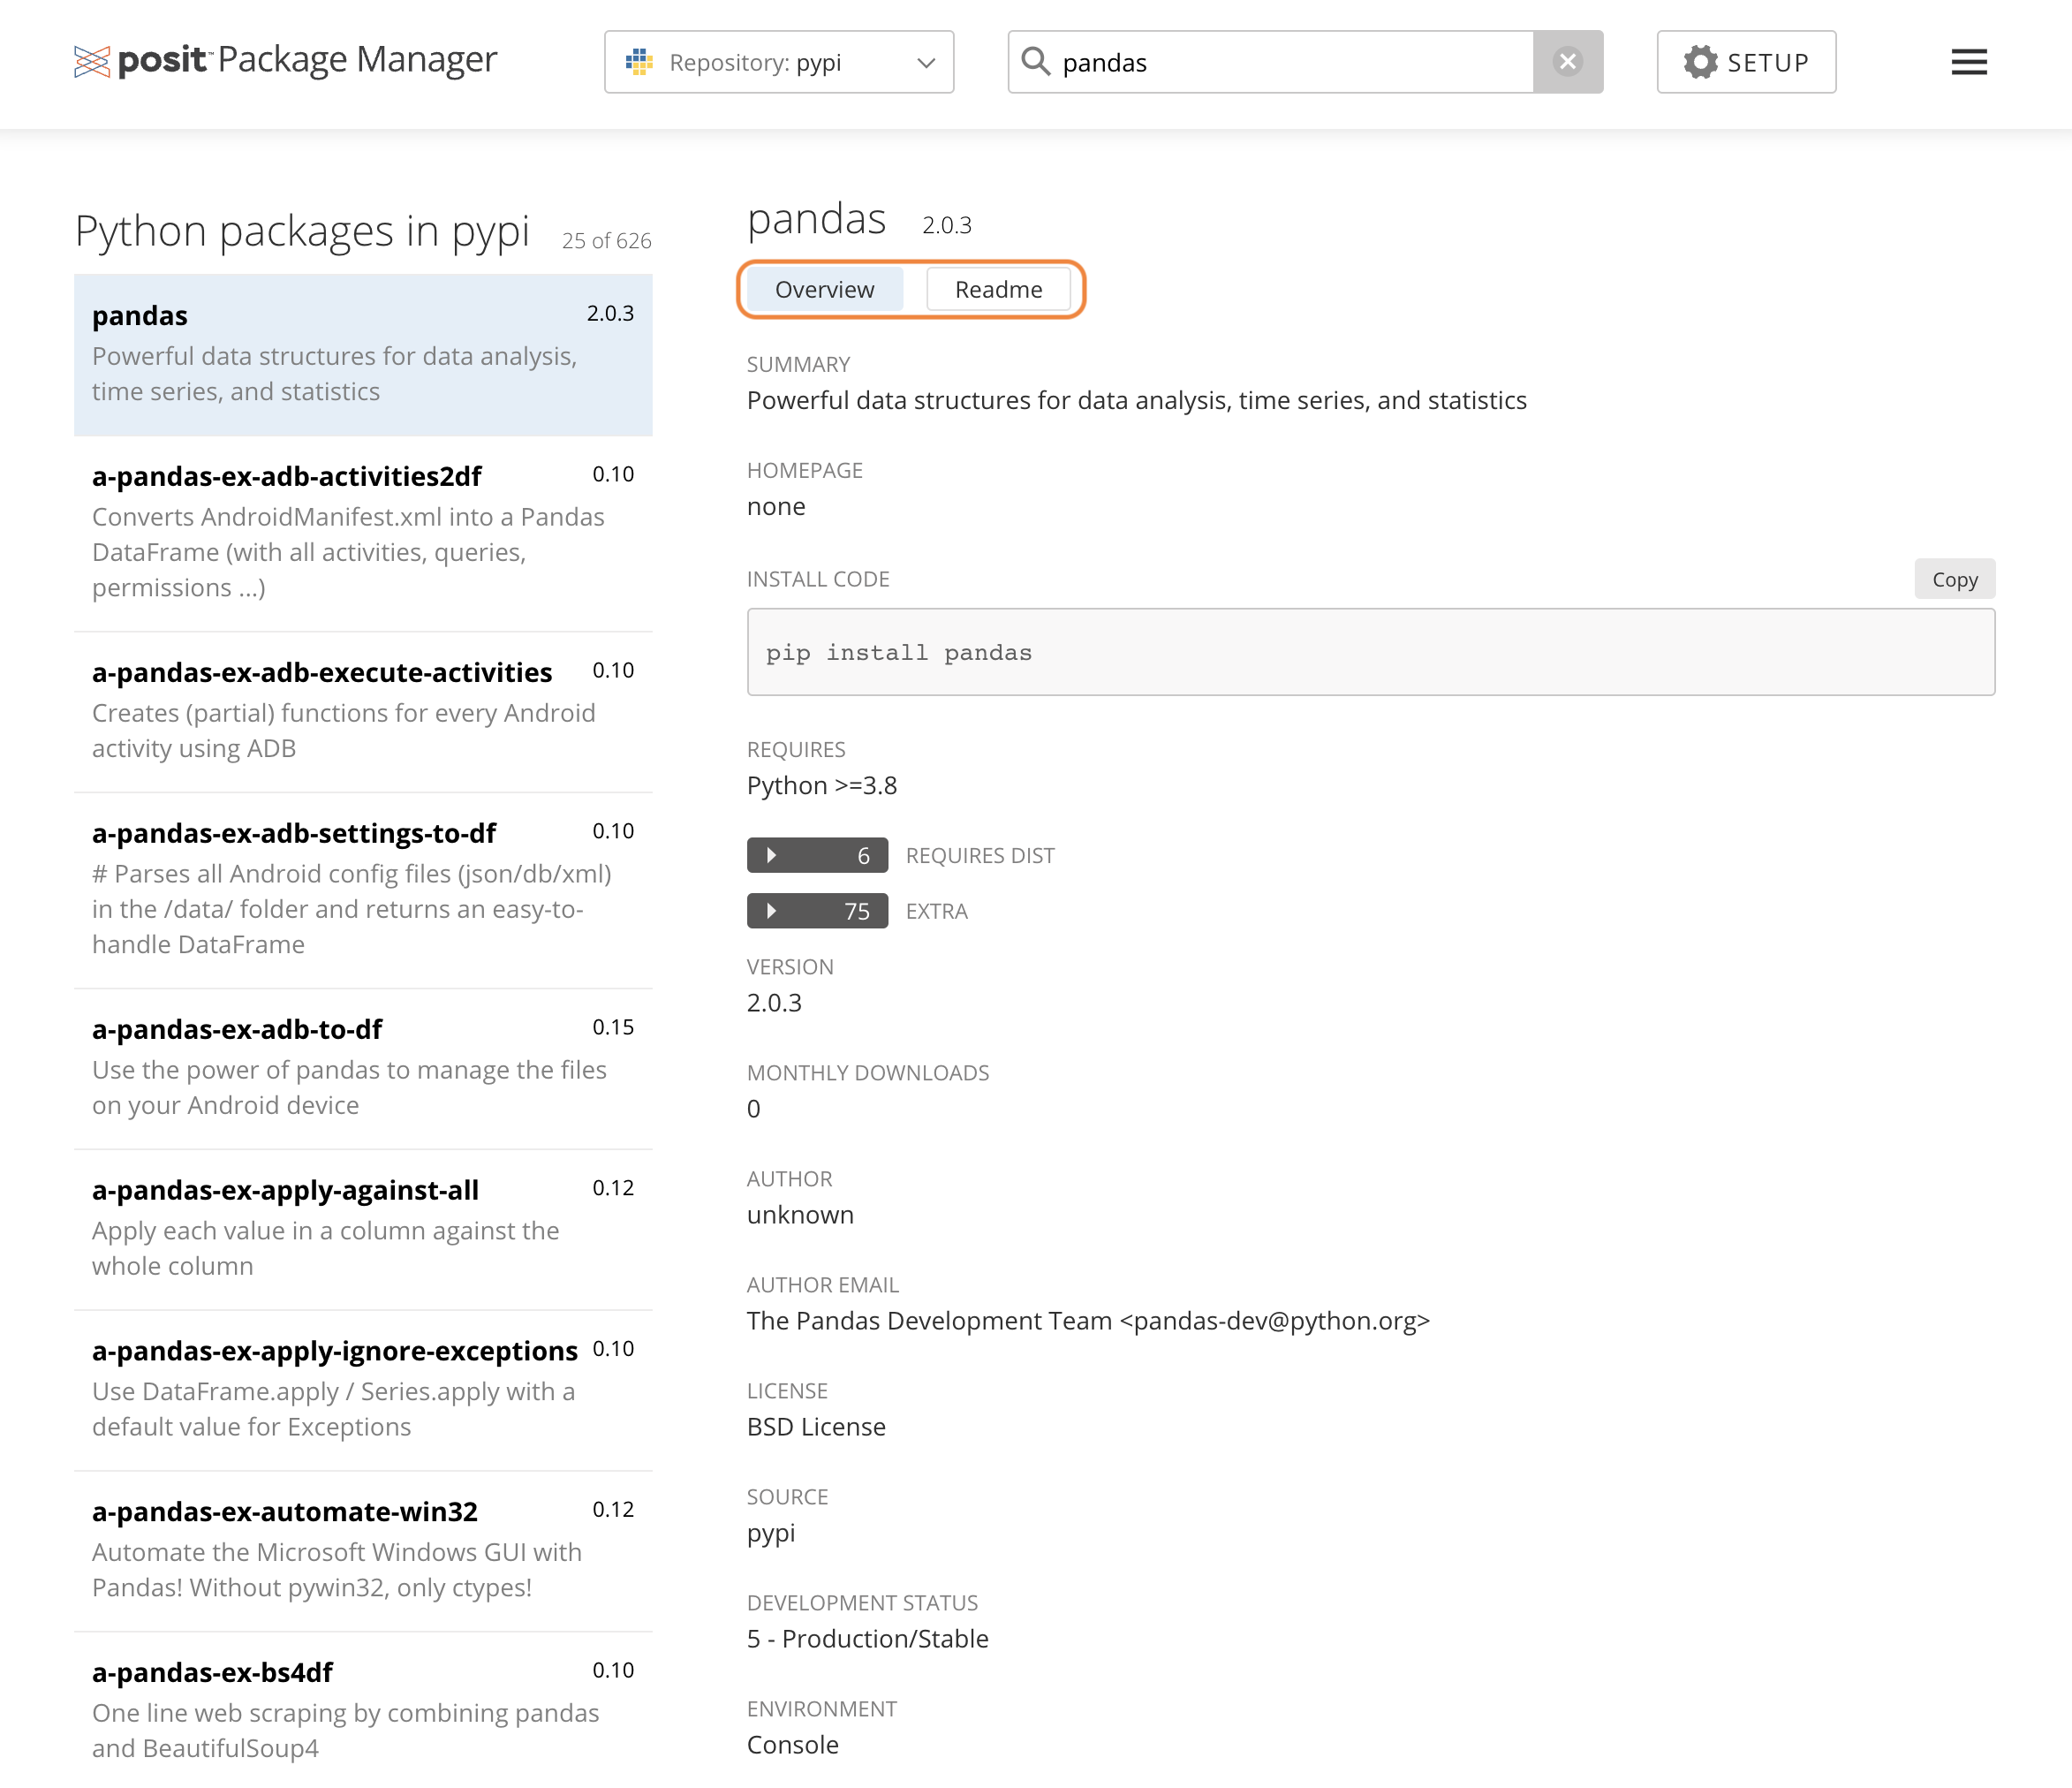Click the posit Package Manager logo
2072x1788 pixels.
point(285,60)
